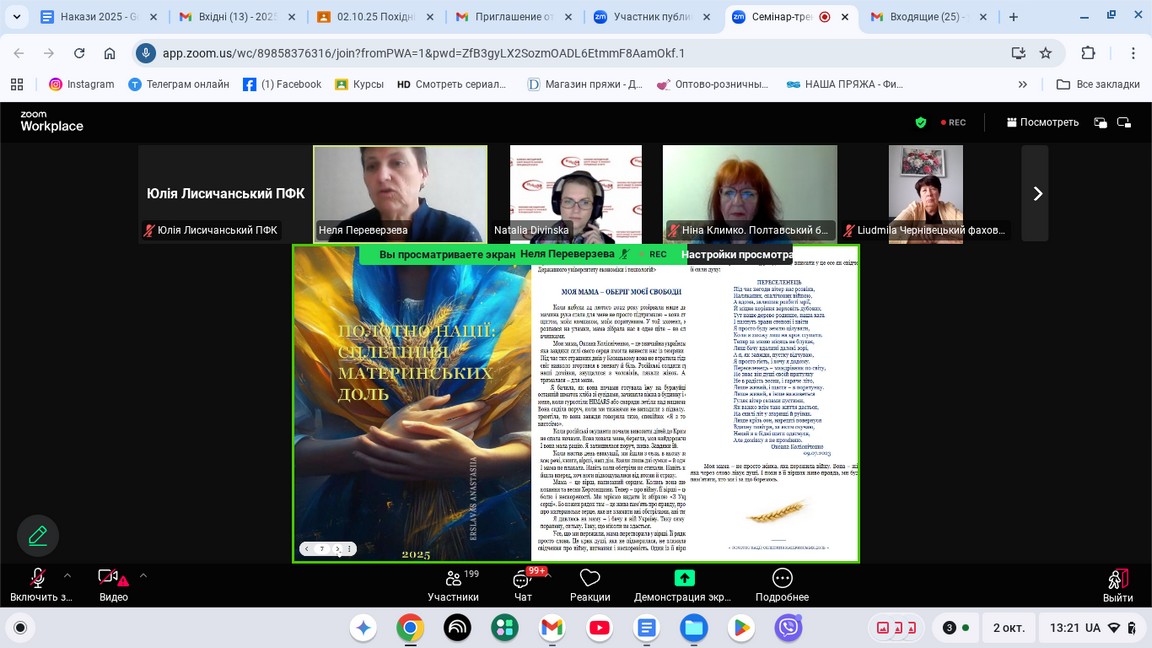Screen dimensions: 1152x648
Task: Bookmark this page with star icon
Action: (1046, 53)
